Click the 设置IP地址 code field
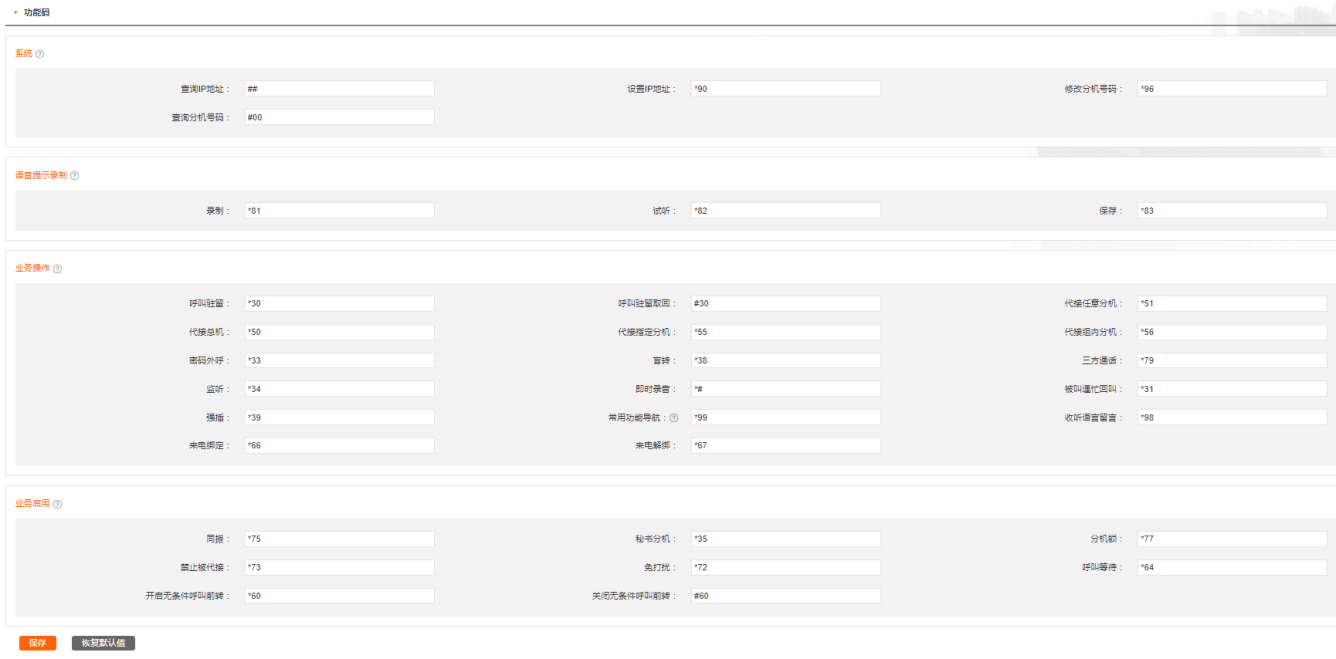This screenshot has height=659, width=1336. click(x=785, y=89)
